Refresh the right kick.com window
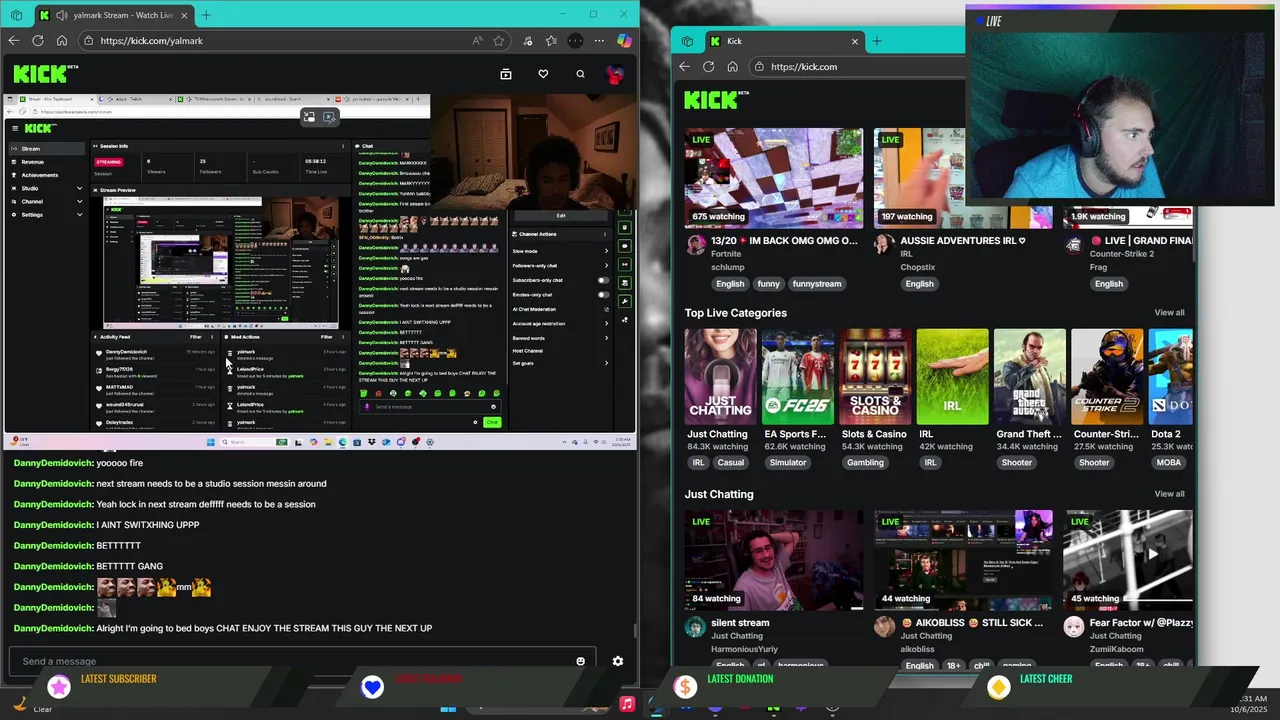This screenshot has width=1280, height=720. point(709,67)
